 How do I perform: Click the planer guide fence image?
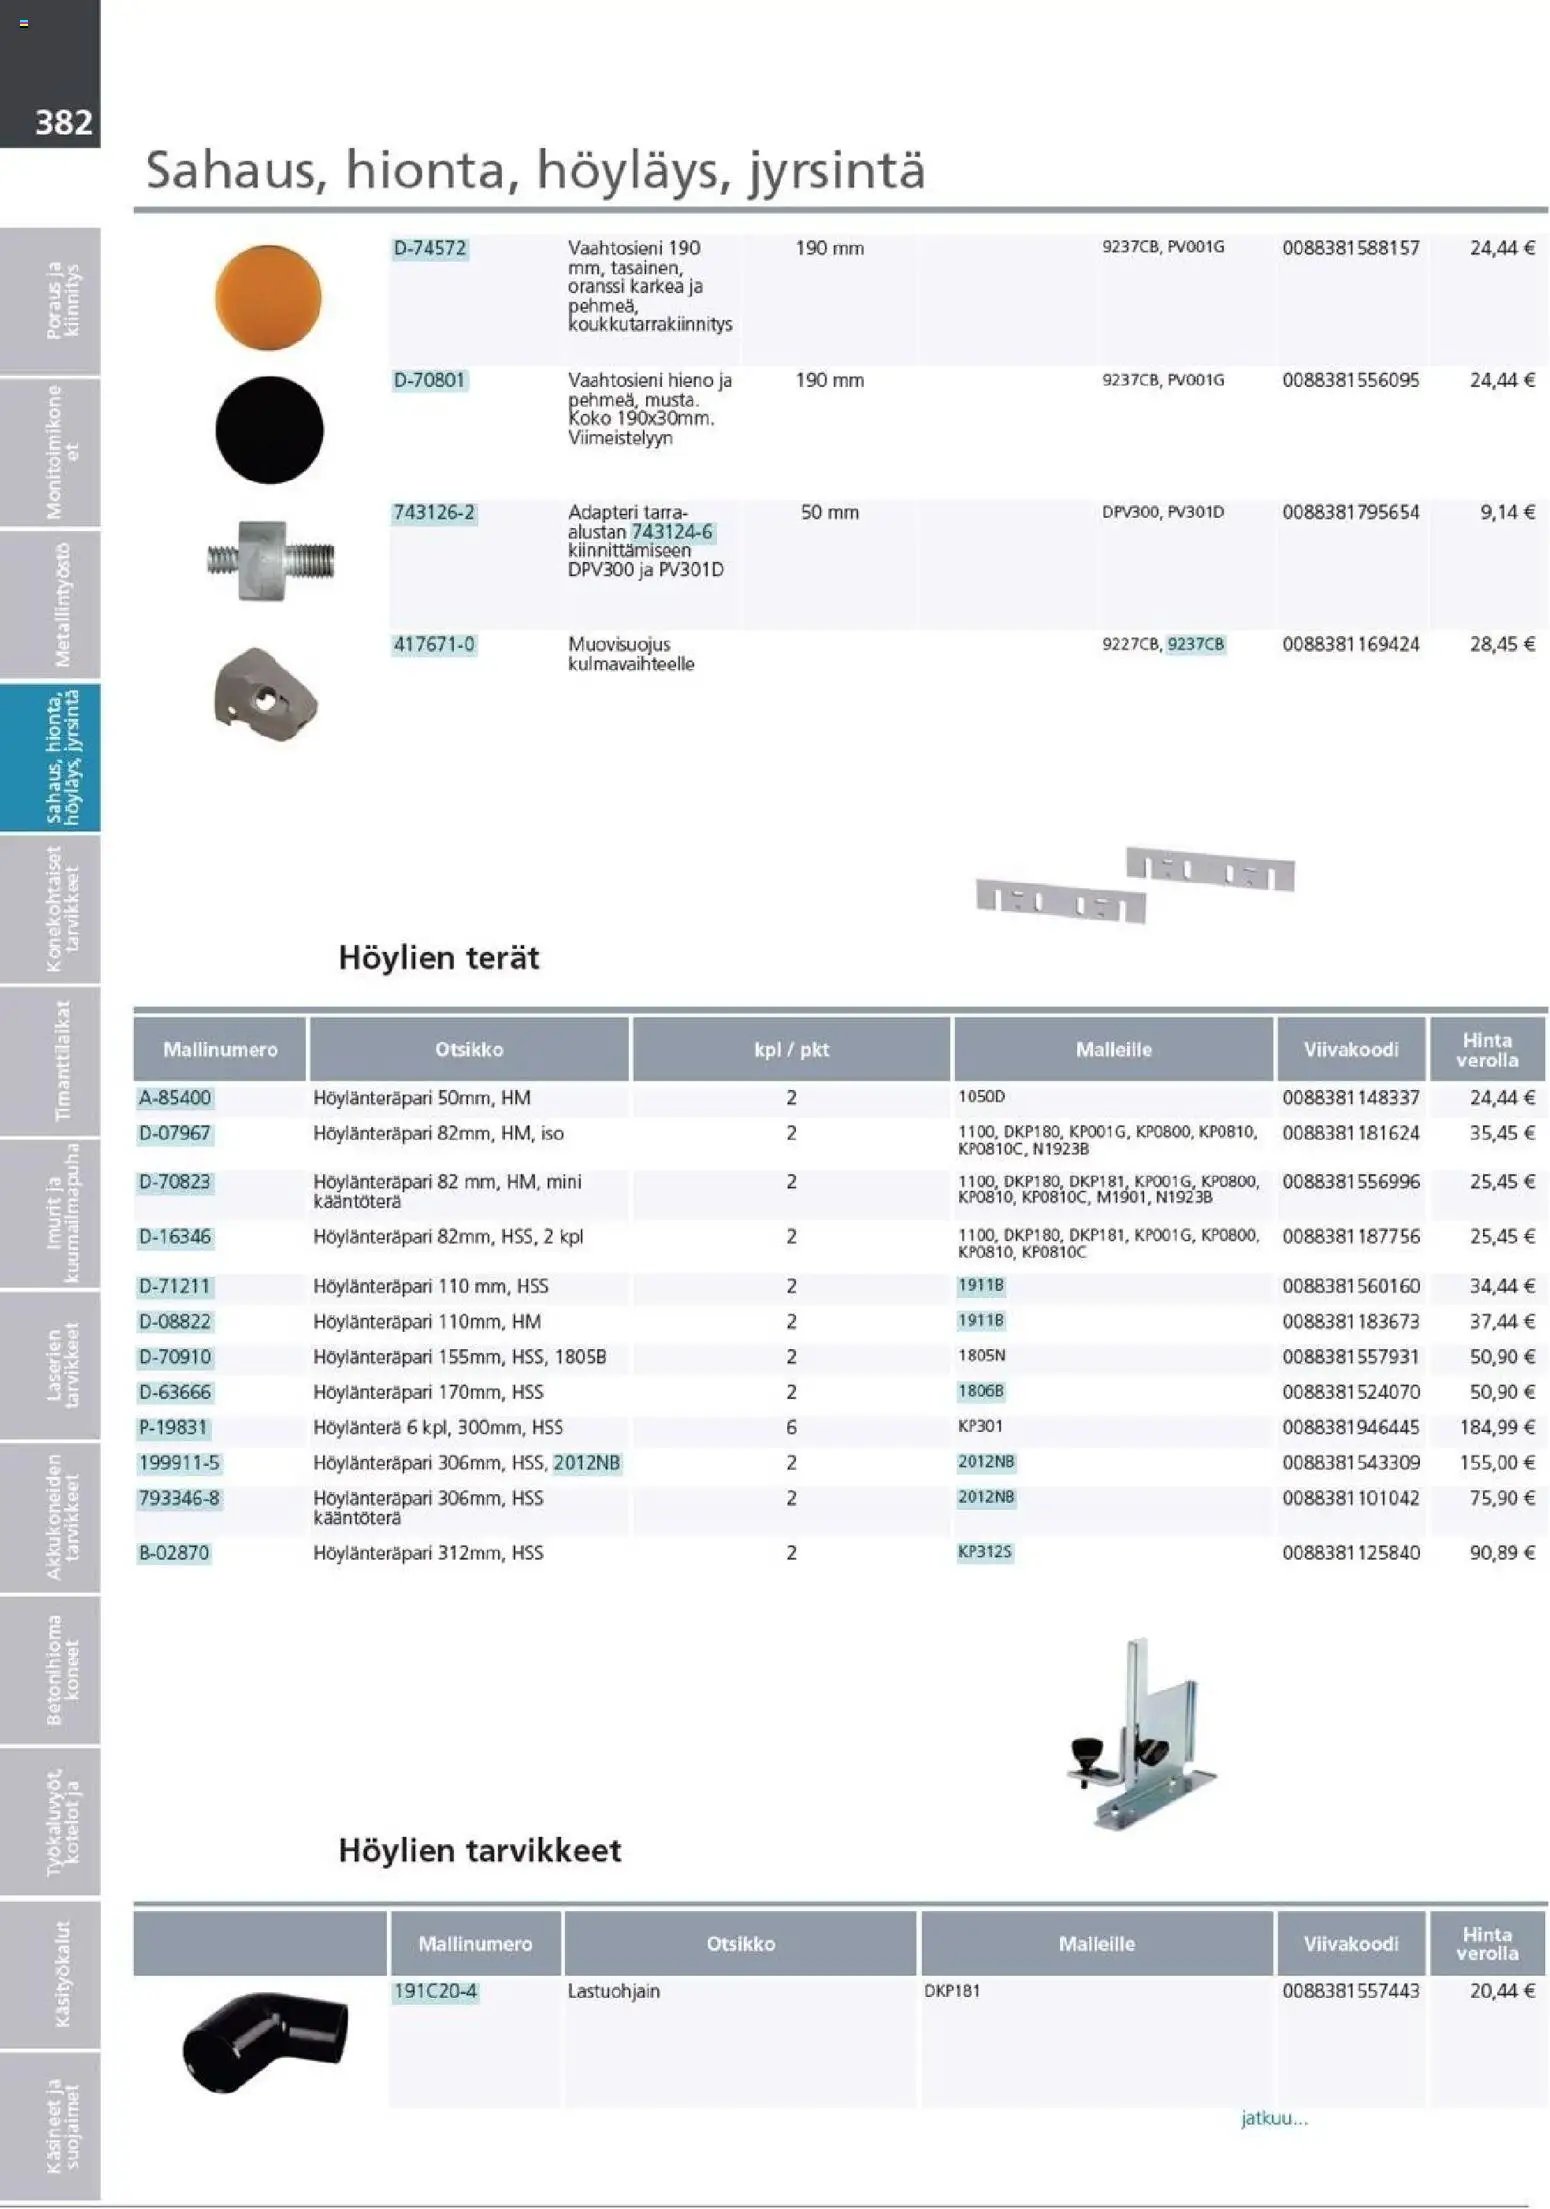(1144, 1735)
